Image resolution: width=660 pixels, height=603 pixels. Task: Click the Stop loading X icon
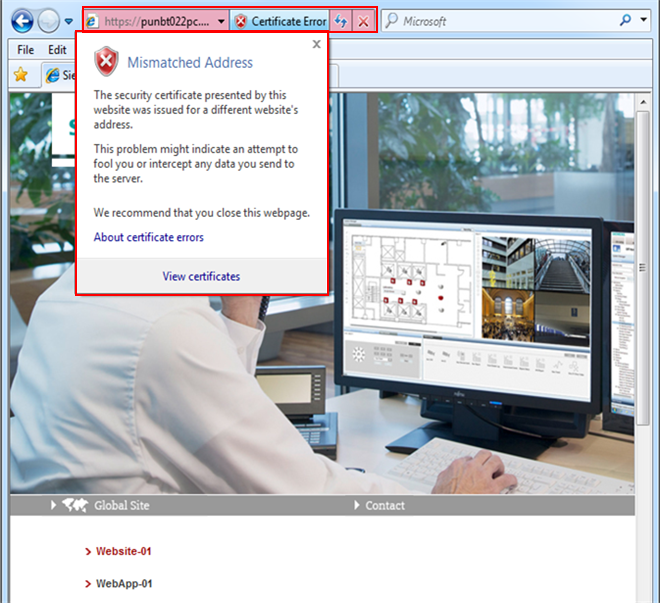364,21
